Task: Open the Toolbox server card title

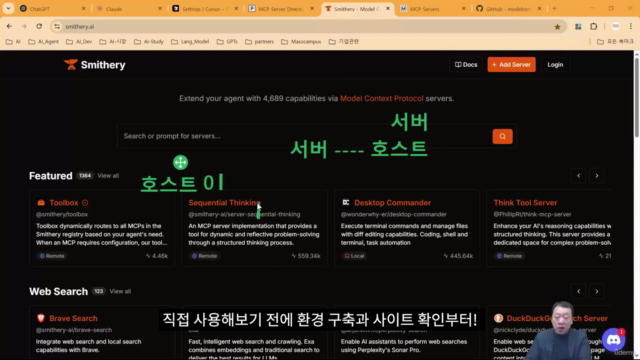Action: [64, 203]
